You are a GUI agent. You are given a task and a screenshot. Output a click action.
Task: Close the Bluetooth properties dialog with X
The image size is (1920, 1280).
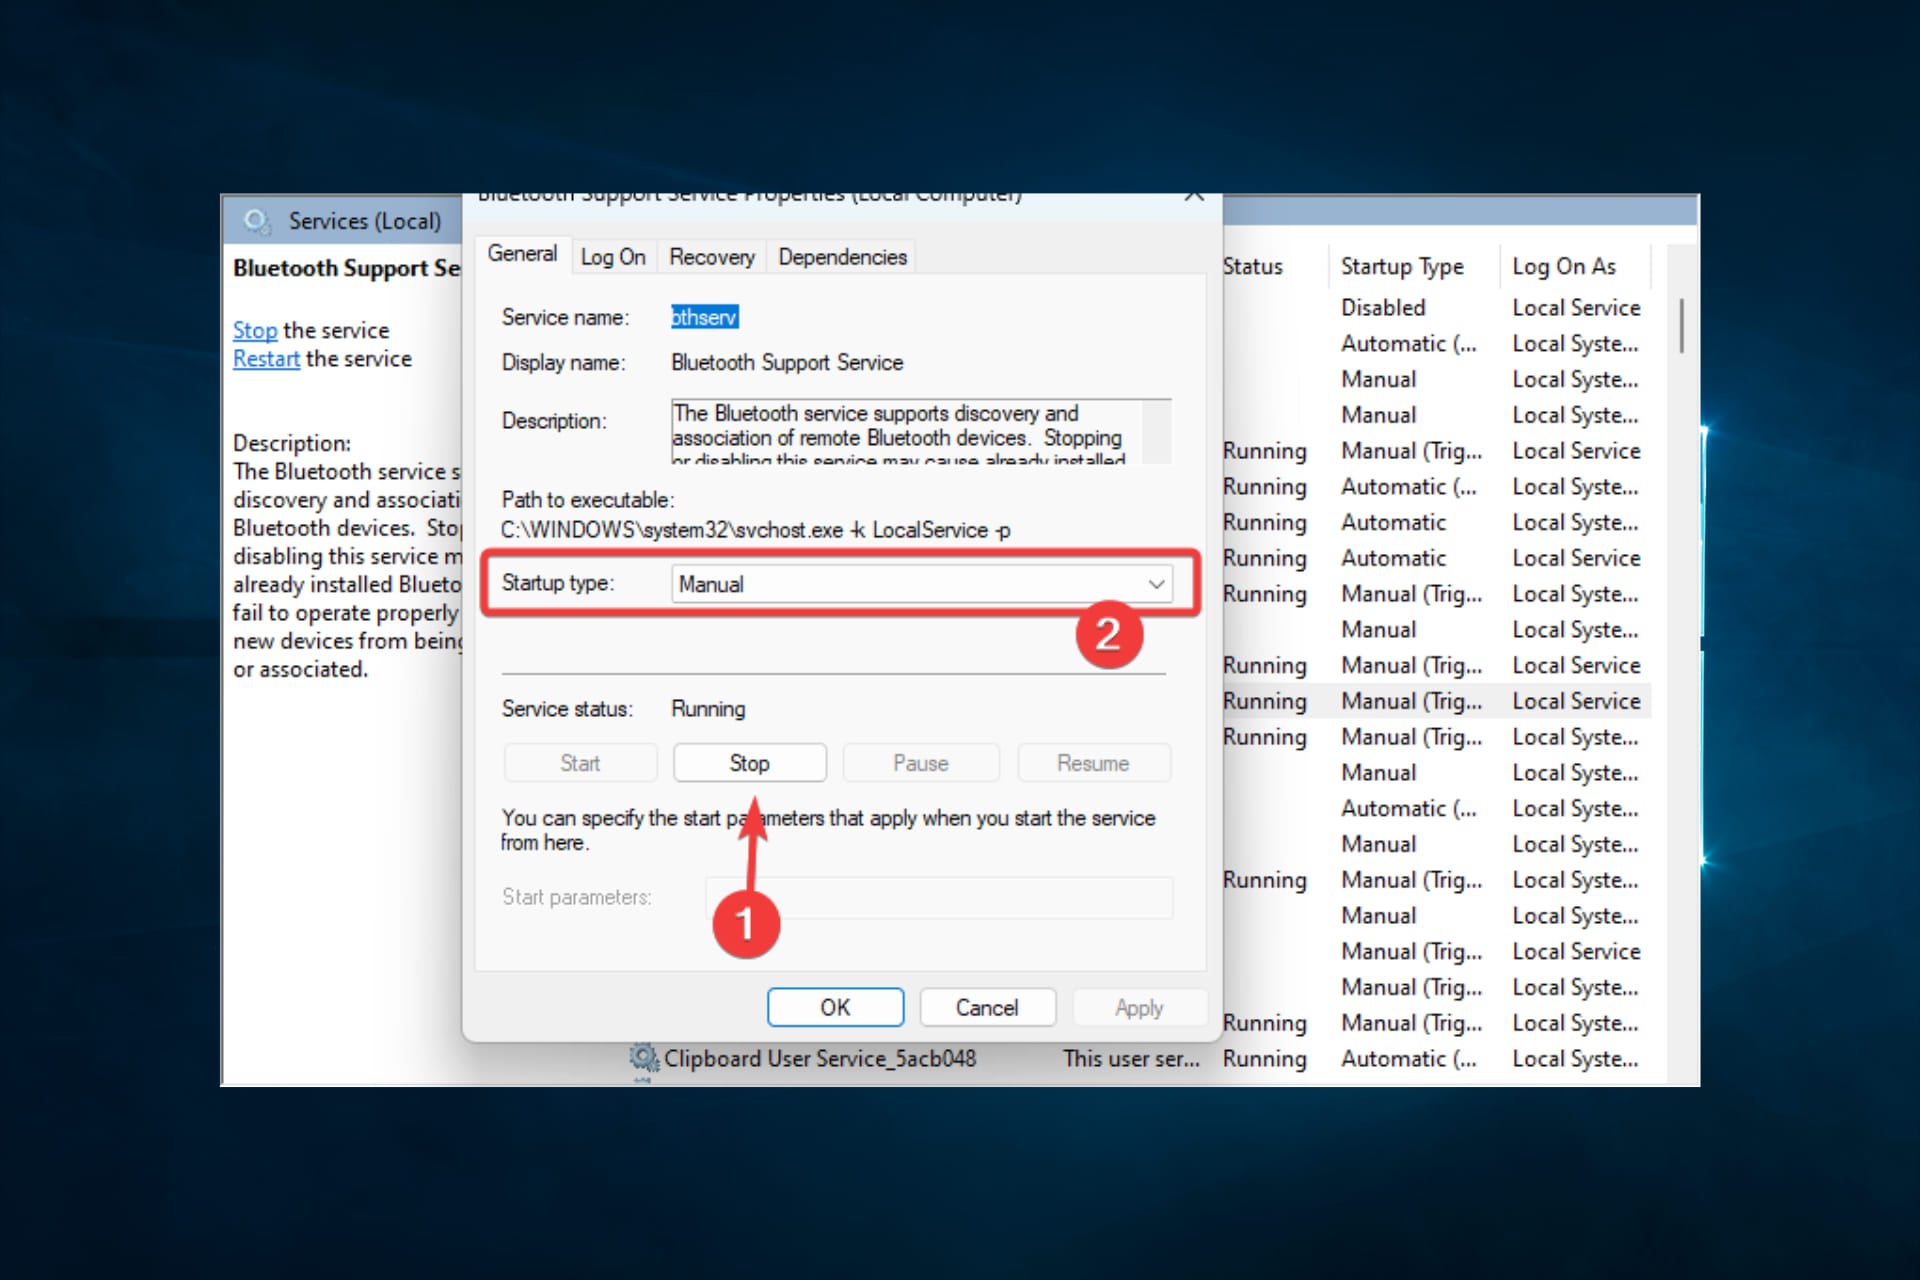(1193, 196)
